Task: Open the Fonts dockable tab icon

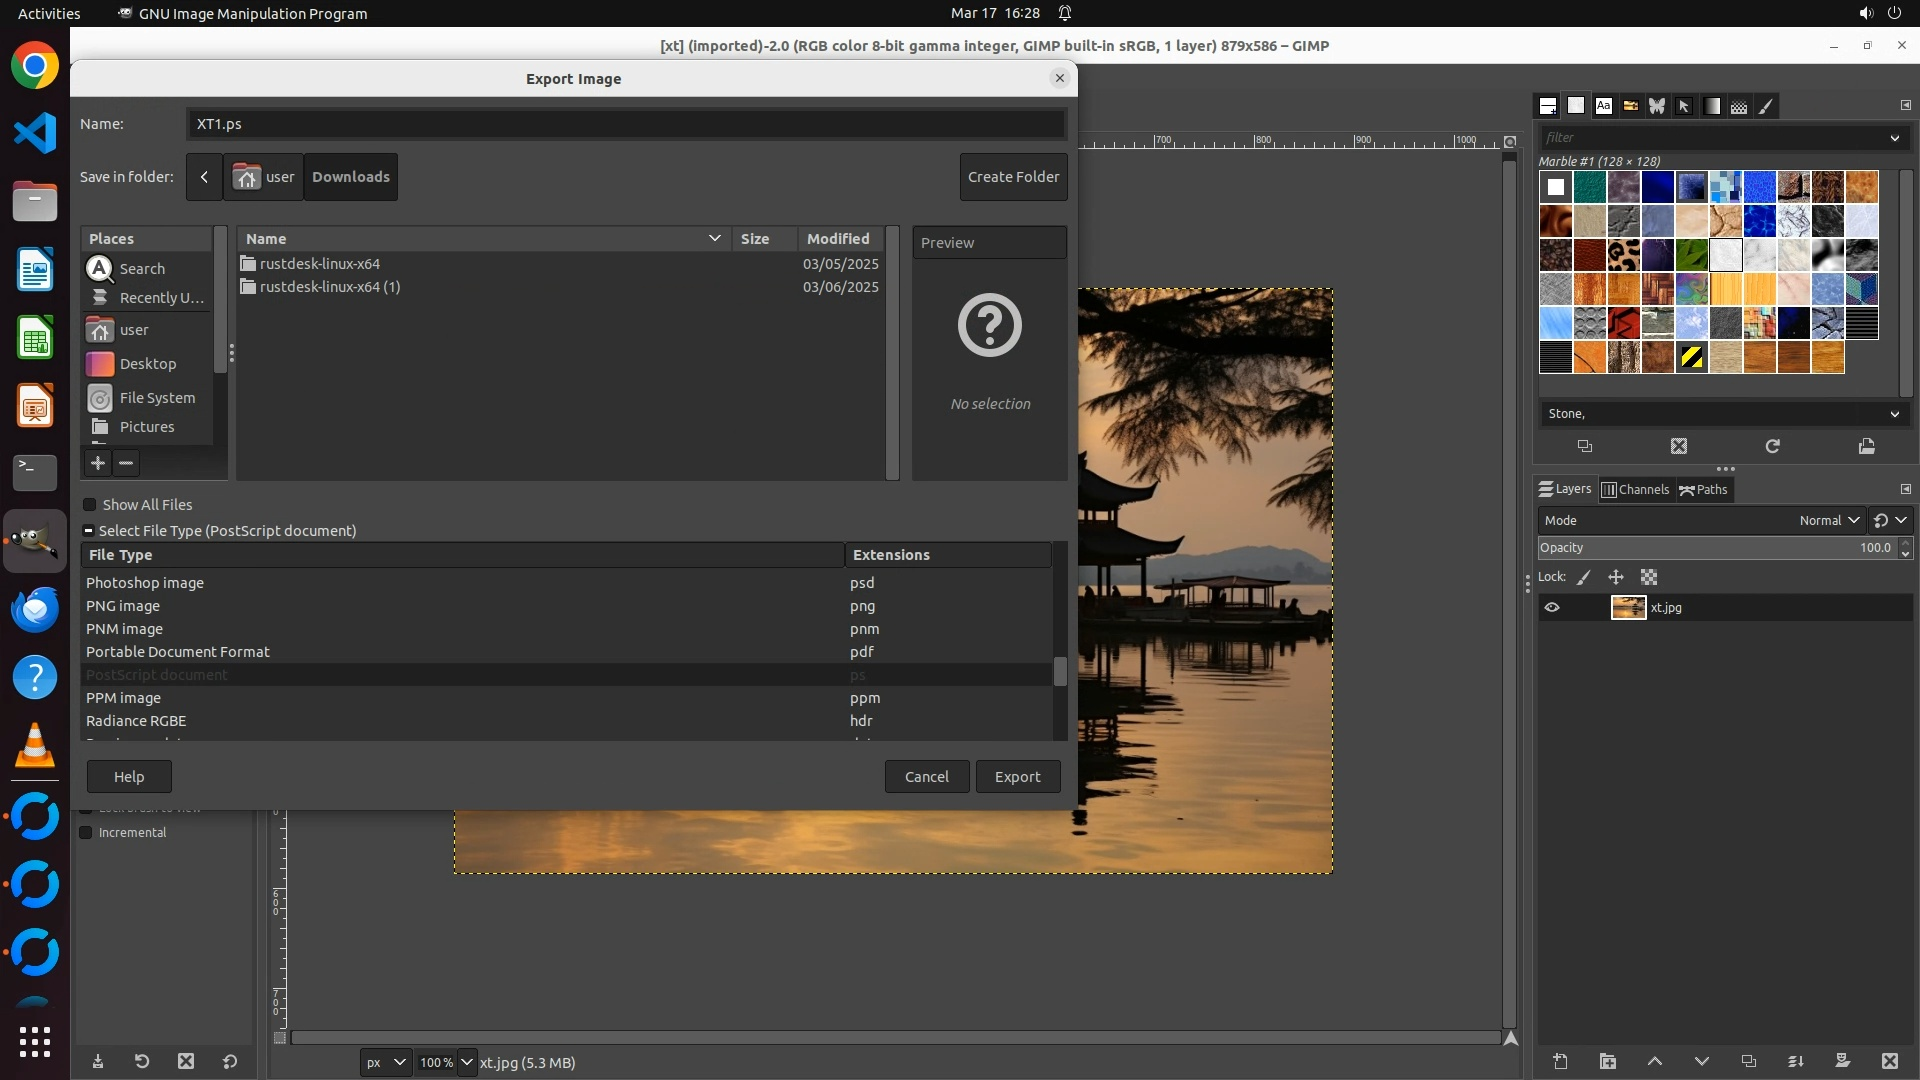Action: point(1604,106)
